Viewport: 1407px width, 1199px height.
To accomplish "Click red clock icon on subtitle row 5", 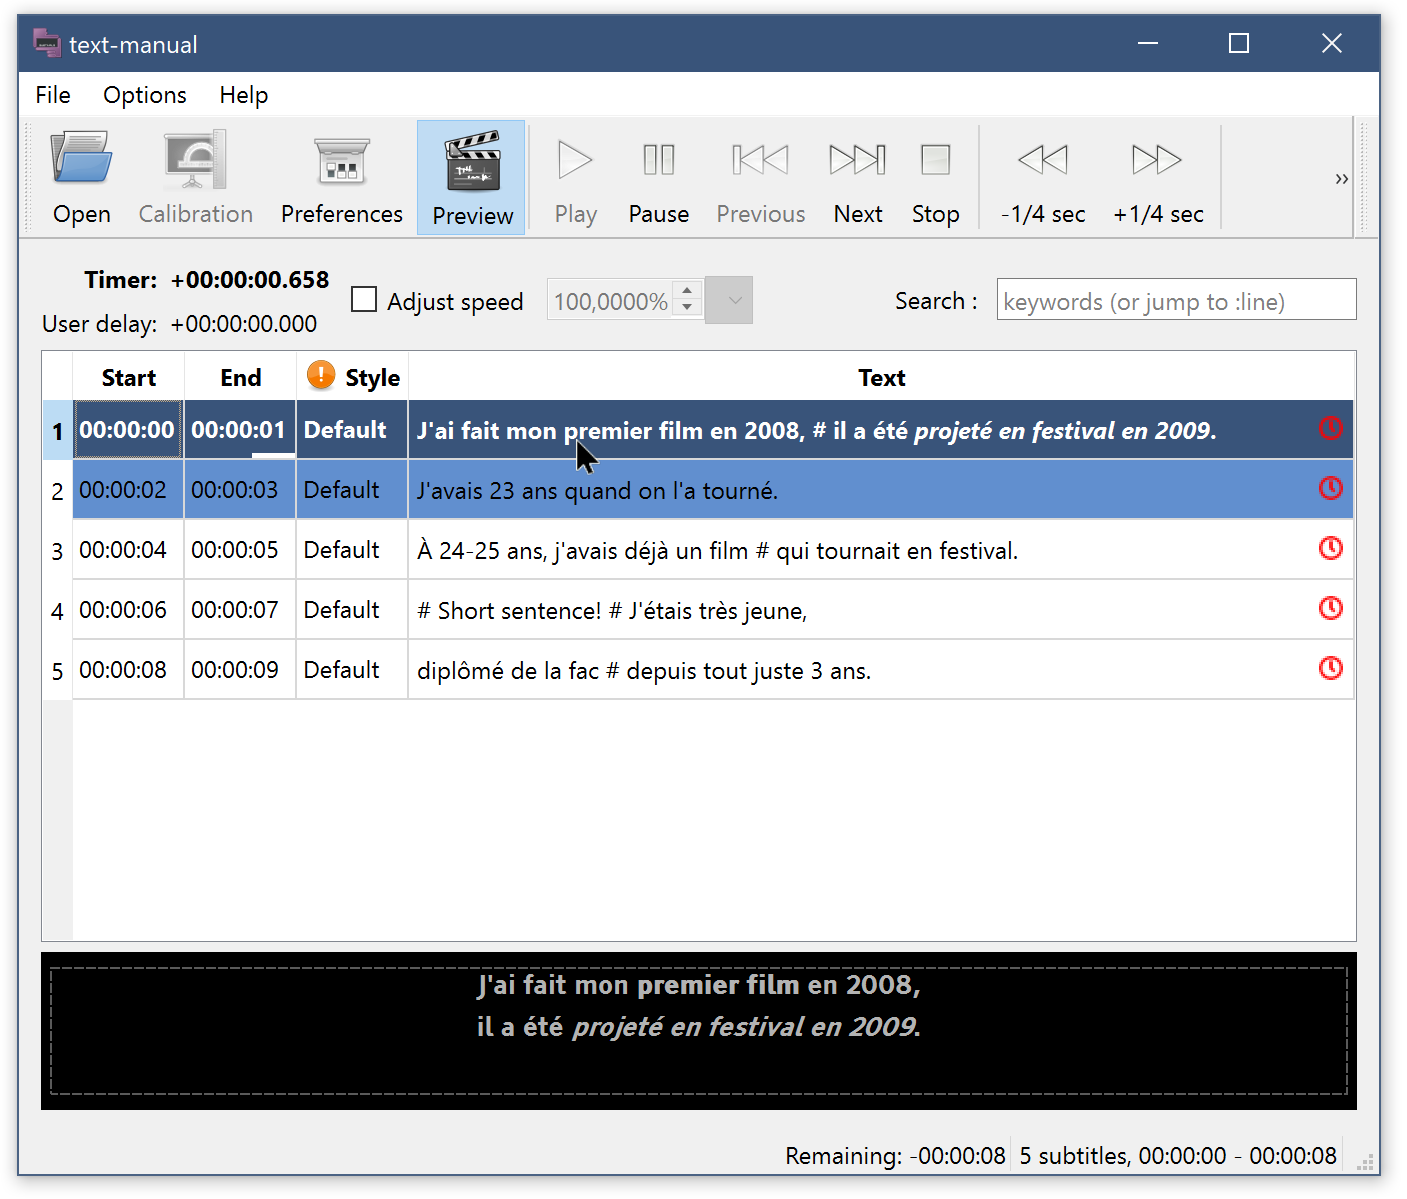I will tap(1331, 668).
